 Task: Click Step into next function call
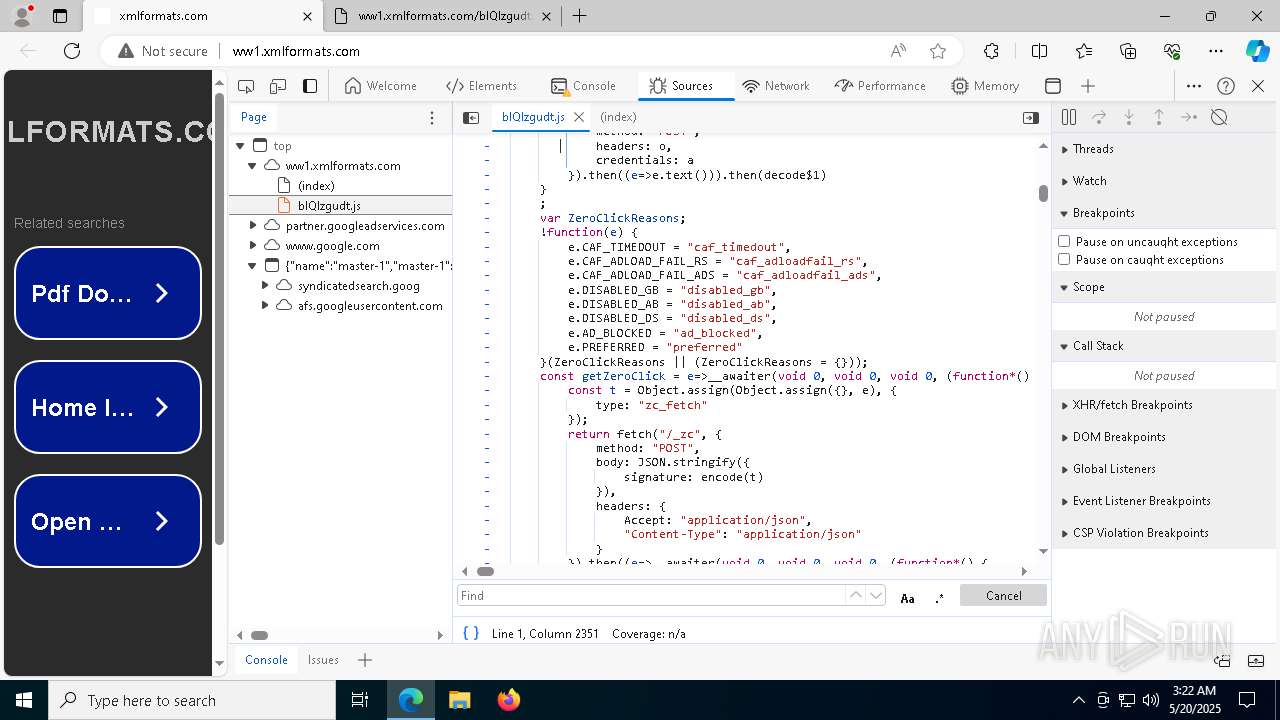click(1129, 117)
